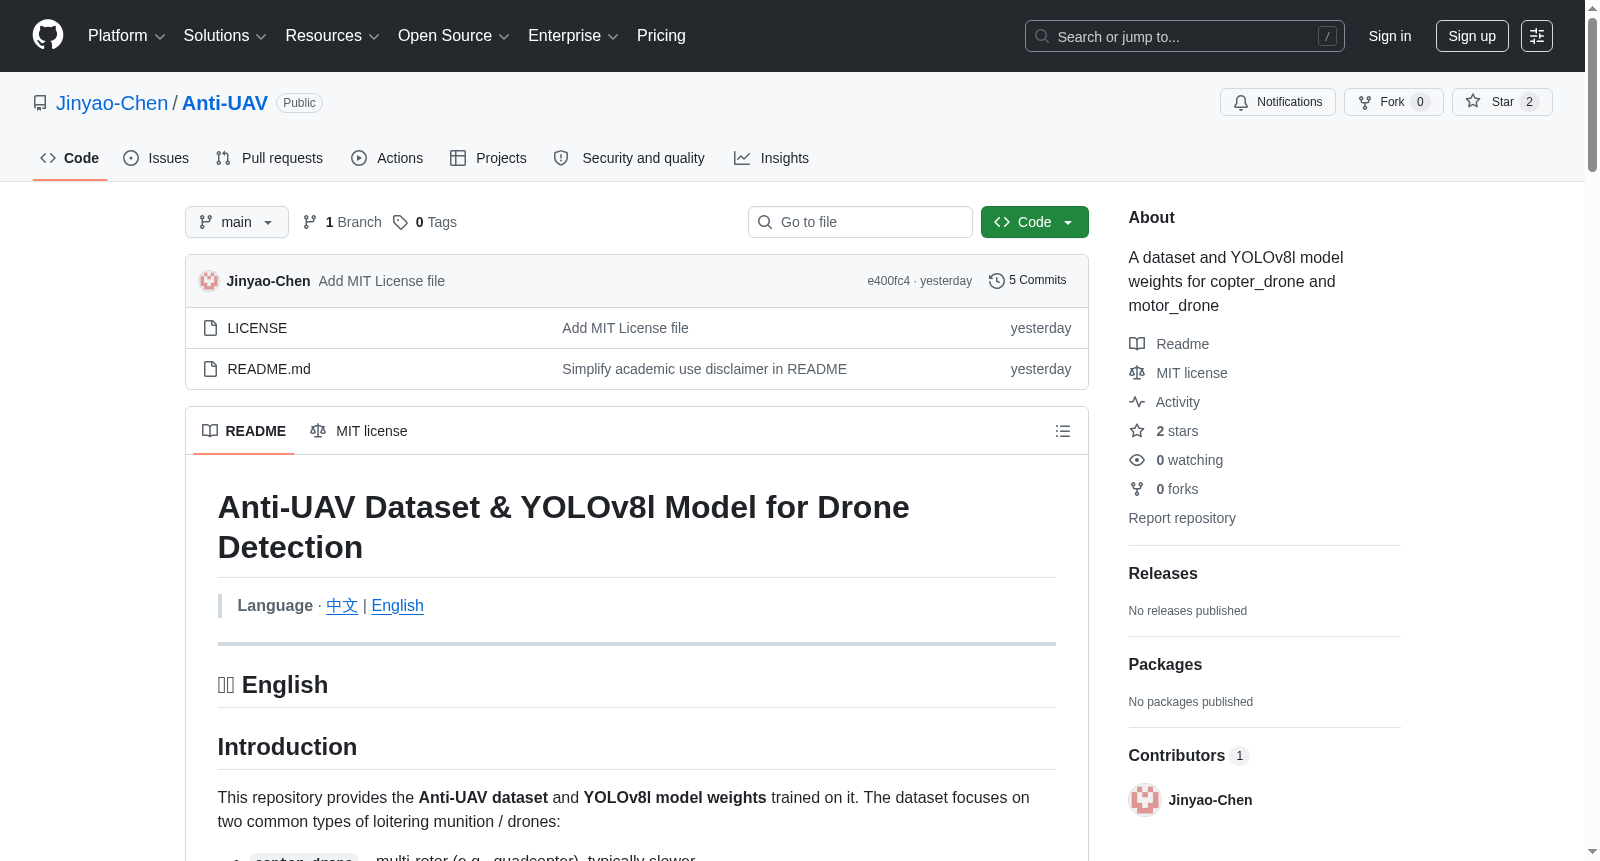
Task: Open the MIT license link in About
Action: (1178, 373)
